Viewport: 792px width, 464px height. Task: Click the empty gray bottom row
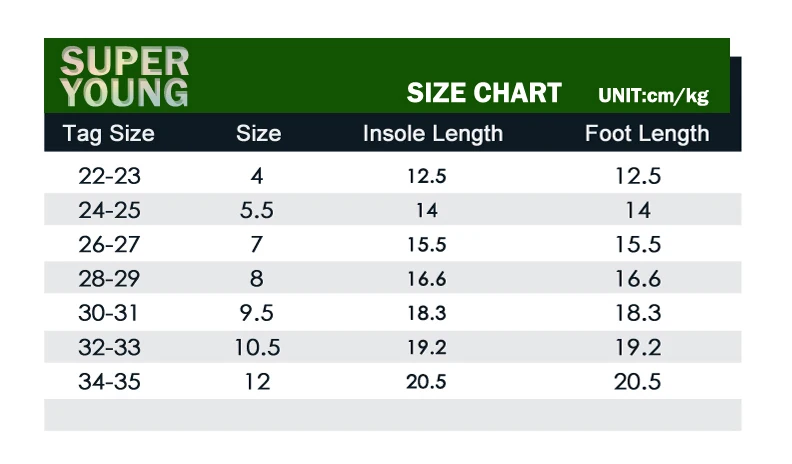392,415
